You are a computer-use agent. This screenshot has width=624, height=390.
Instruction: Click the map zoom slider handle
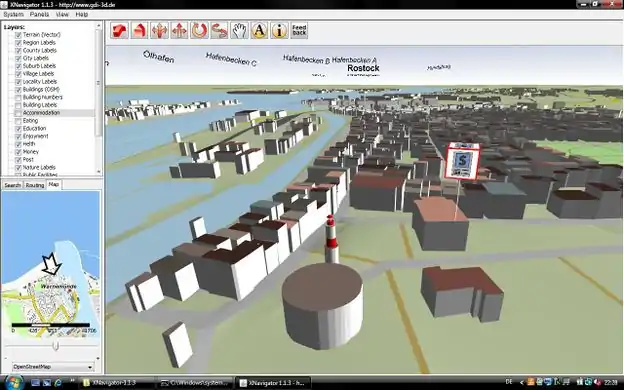click(x=56, y=345)
